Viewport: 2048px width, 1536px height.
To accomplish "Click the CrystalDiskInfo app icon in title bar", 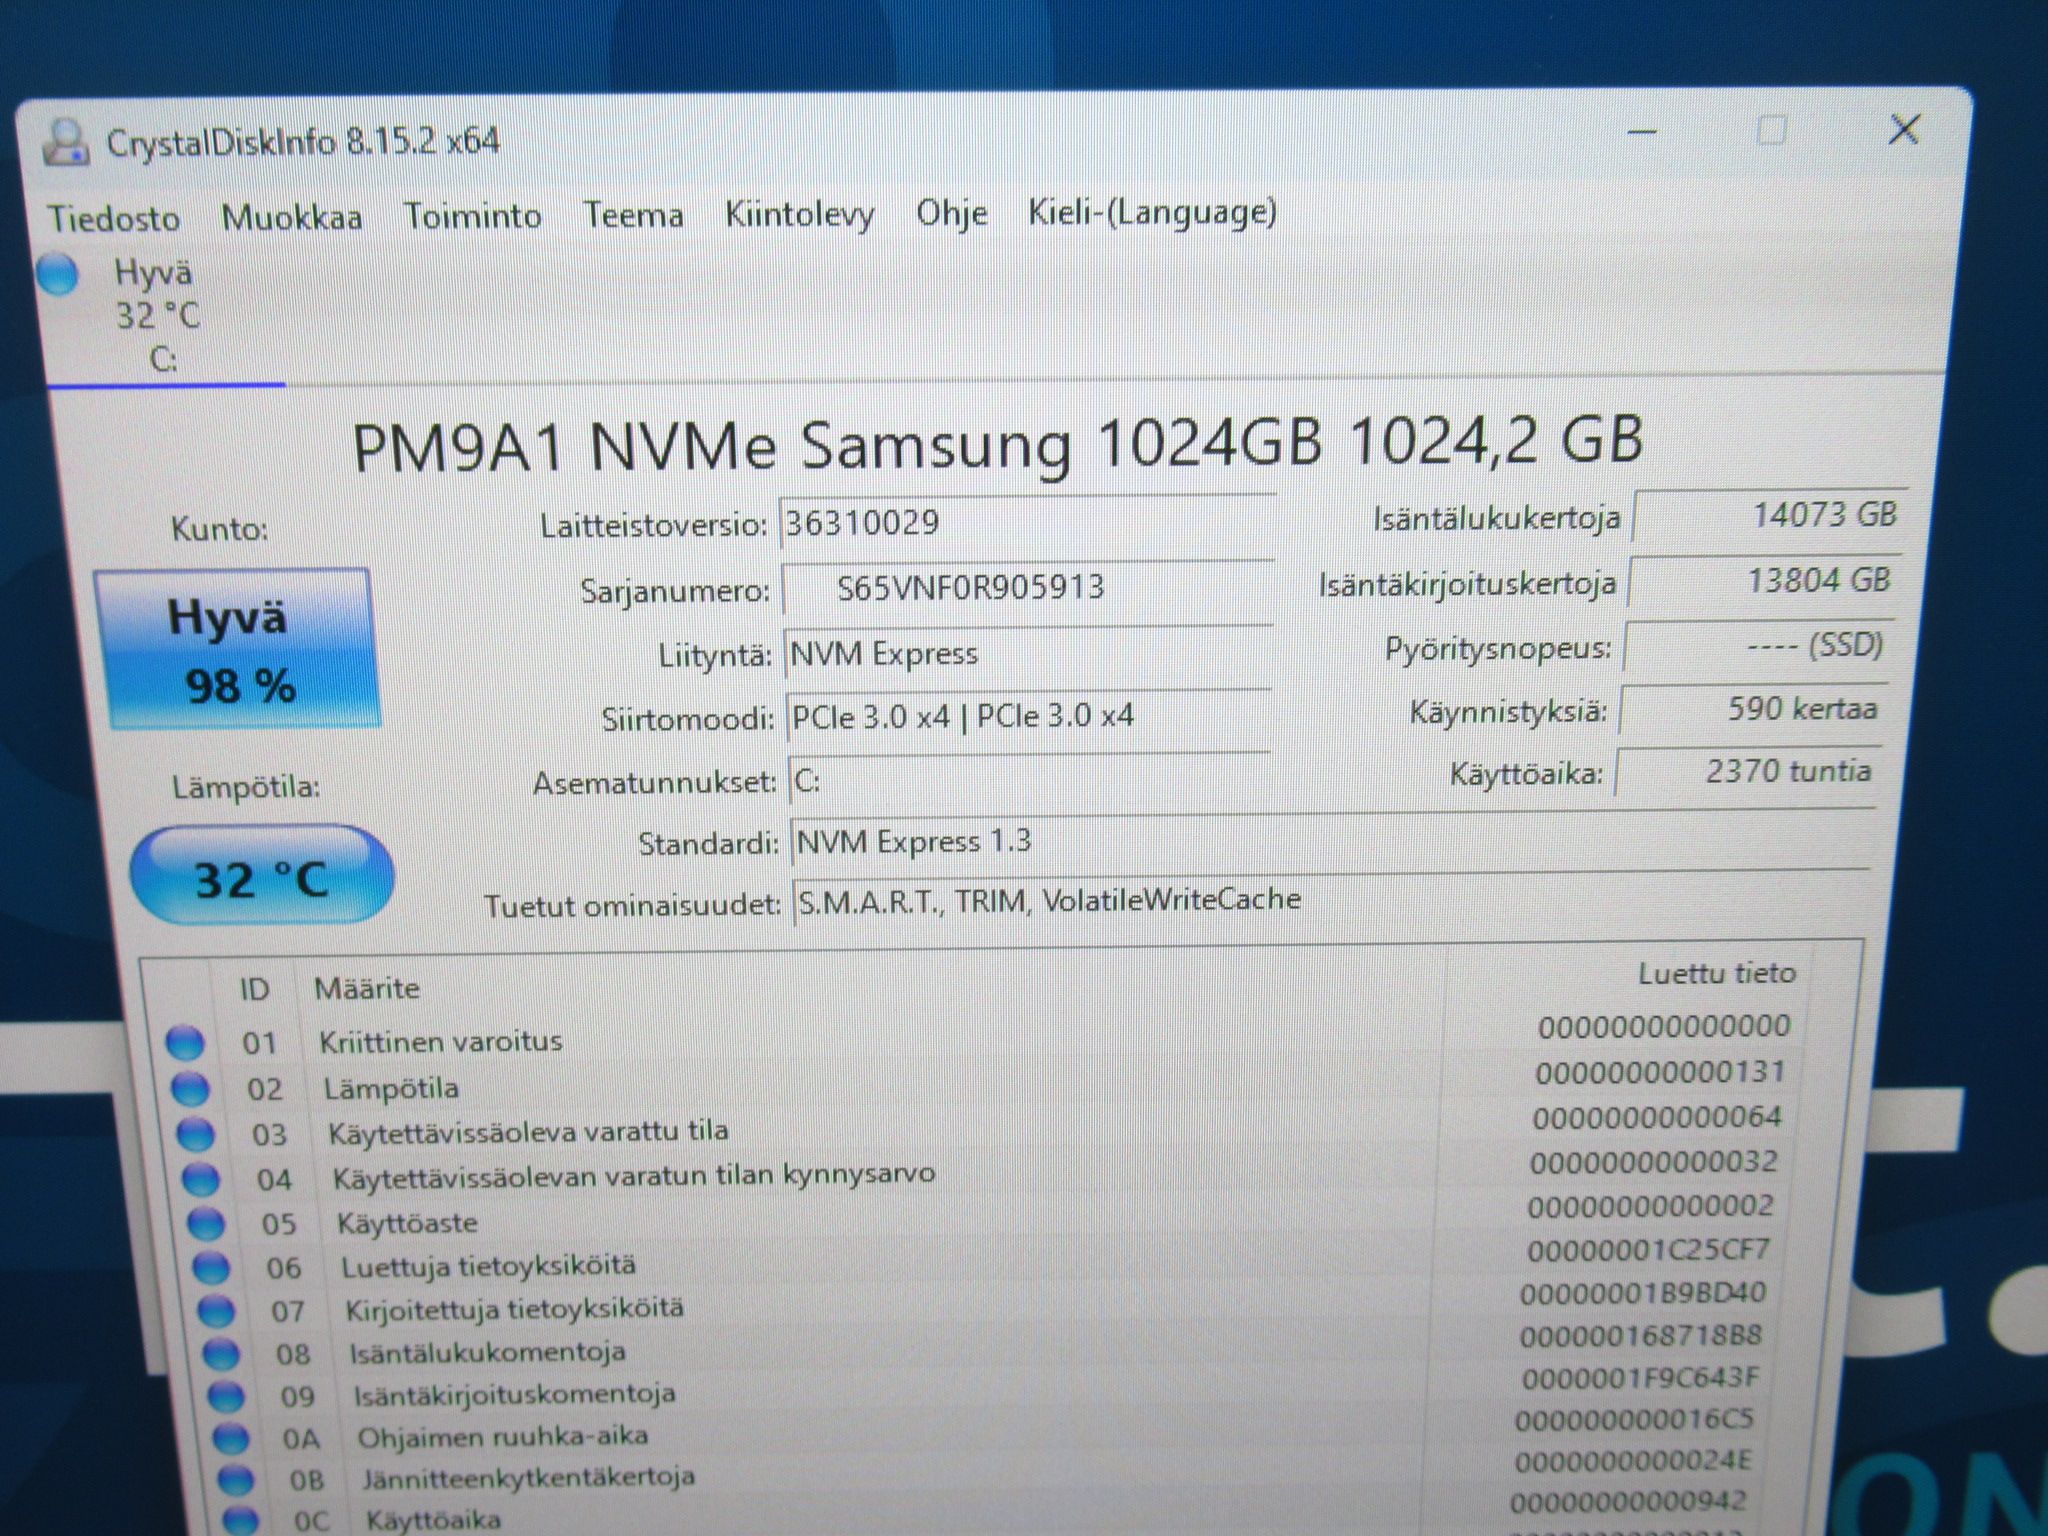I will tap(66, 142).
